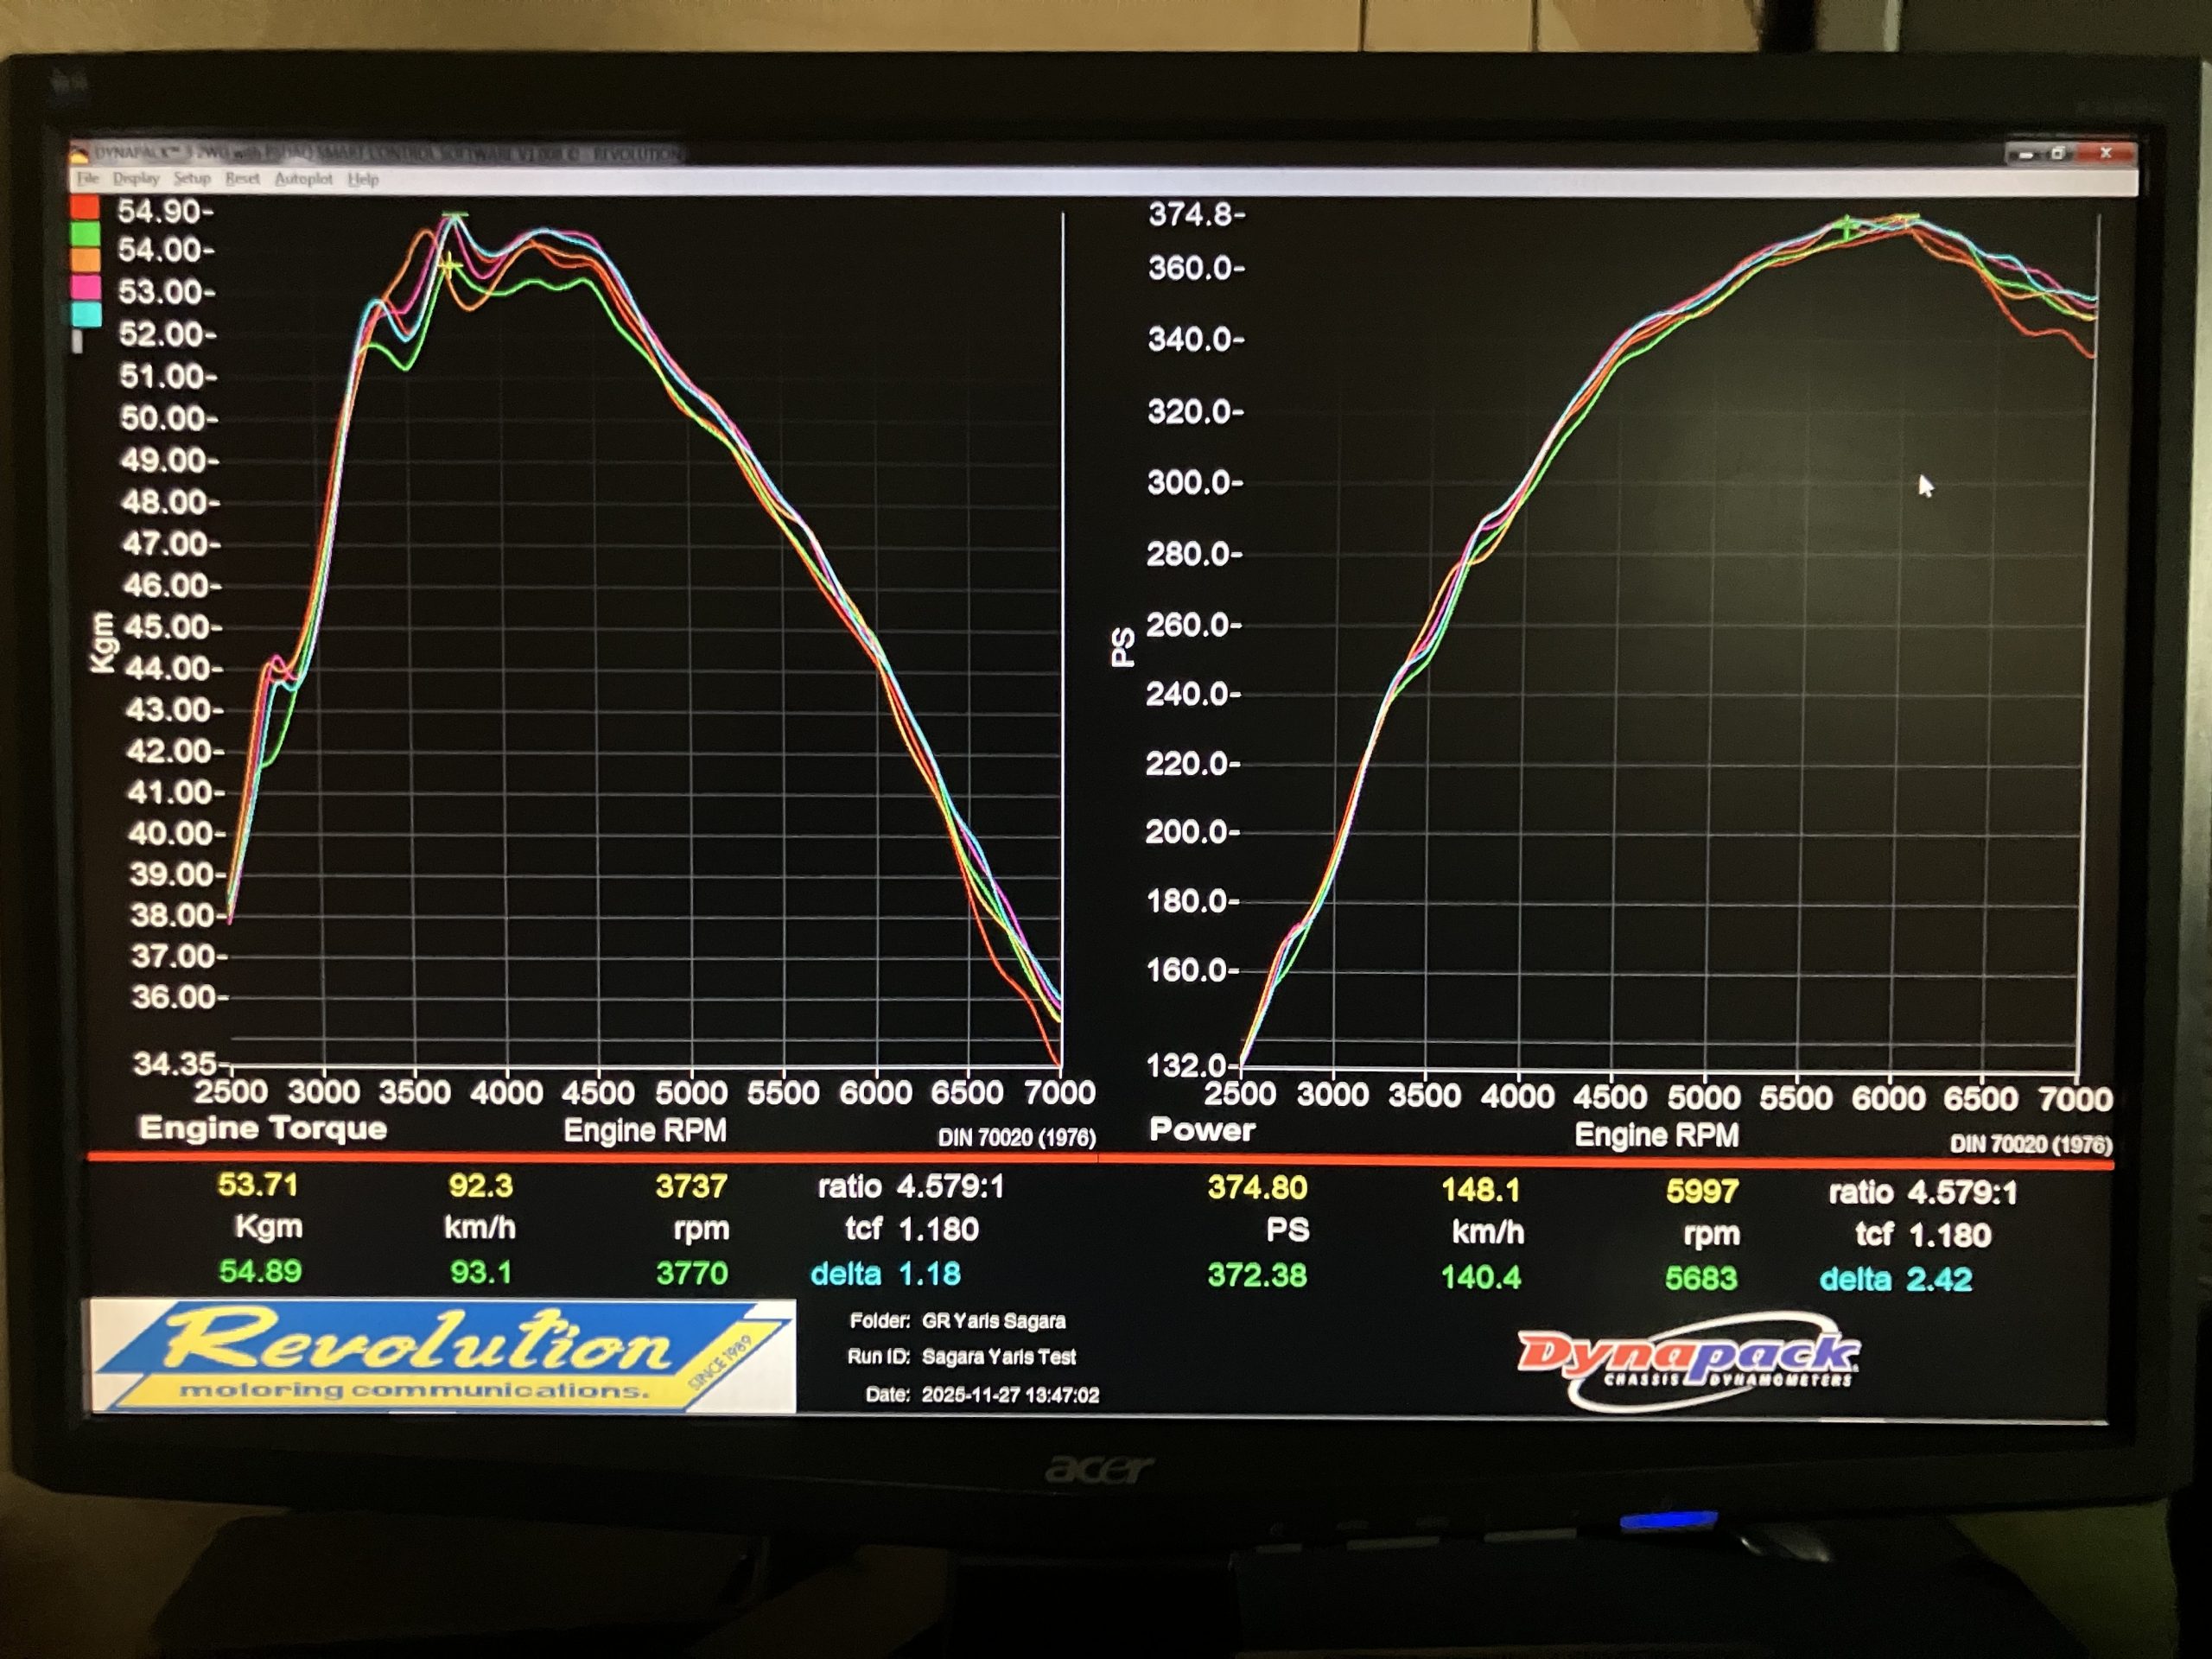2212x1659 pixels.
Task: Click the Engine Torque graph title
Action: click(263, 1128)
